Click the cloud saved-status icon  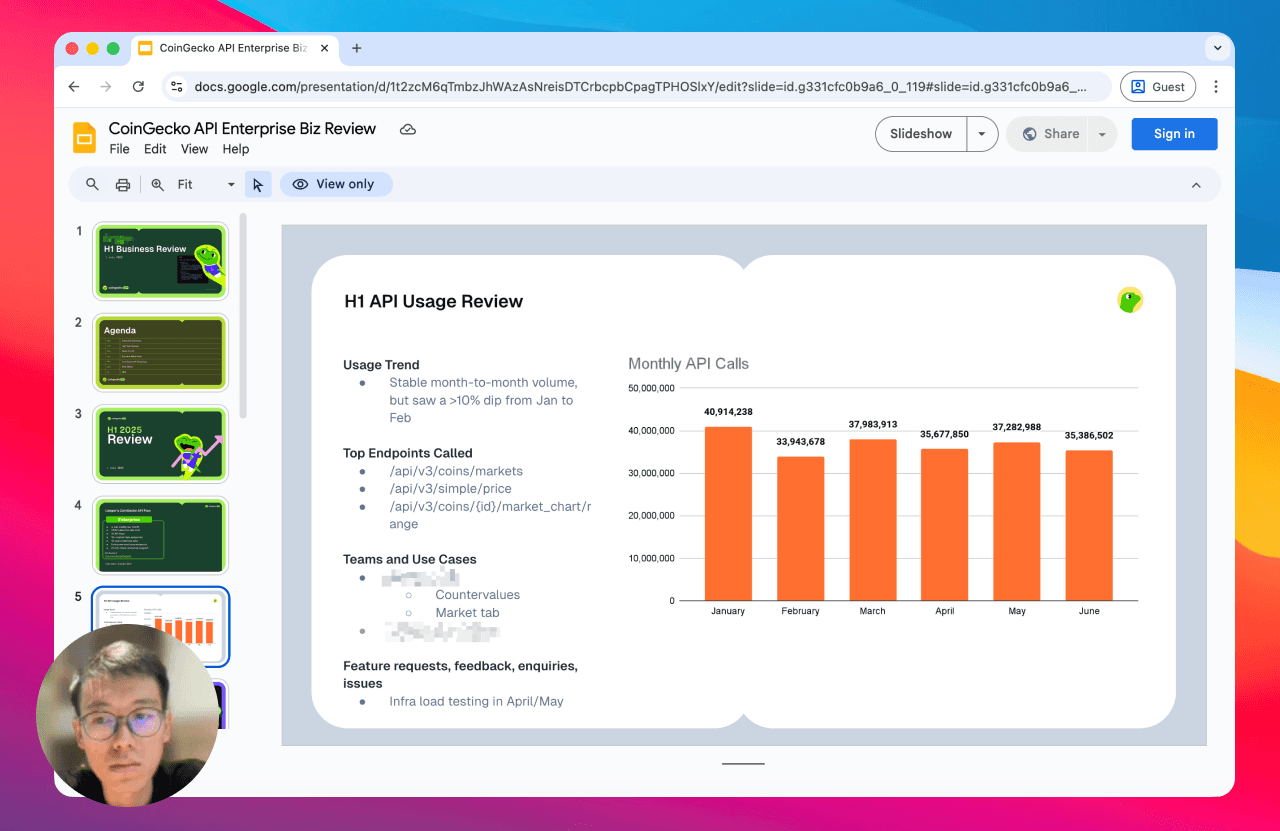coord(407,129)
